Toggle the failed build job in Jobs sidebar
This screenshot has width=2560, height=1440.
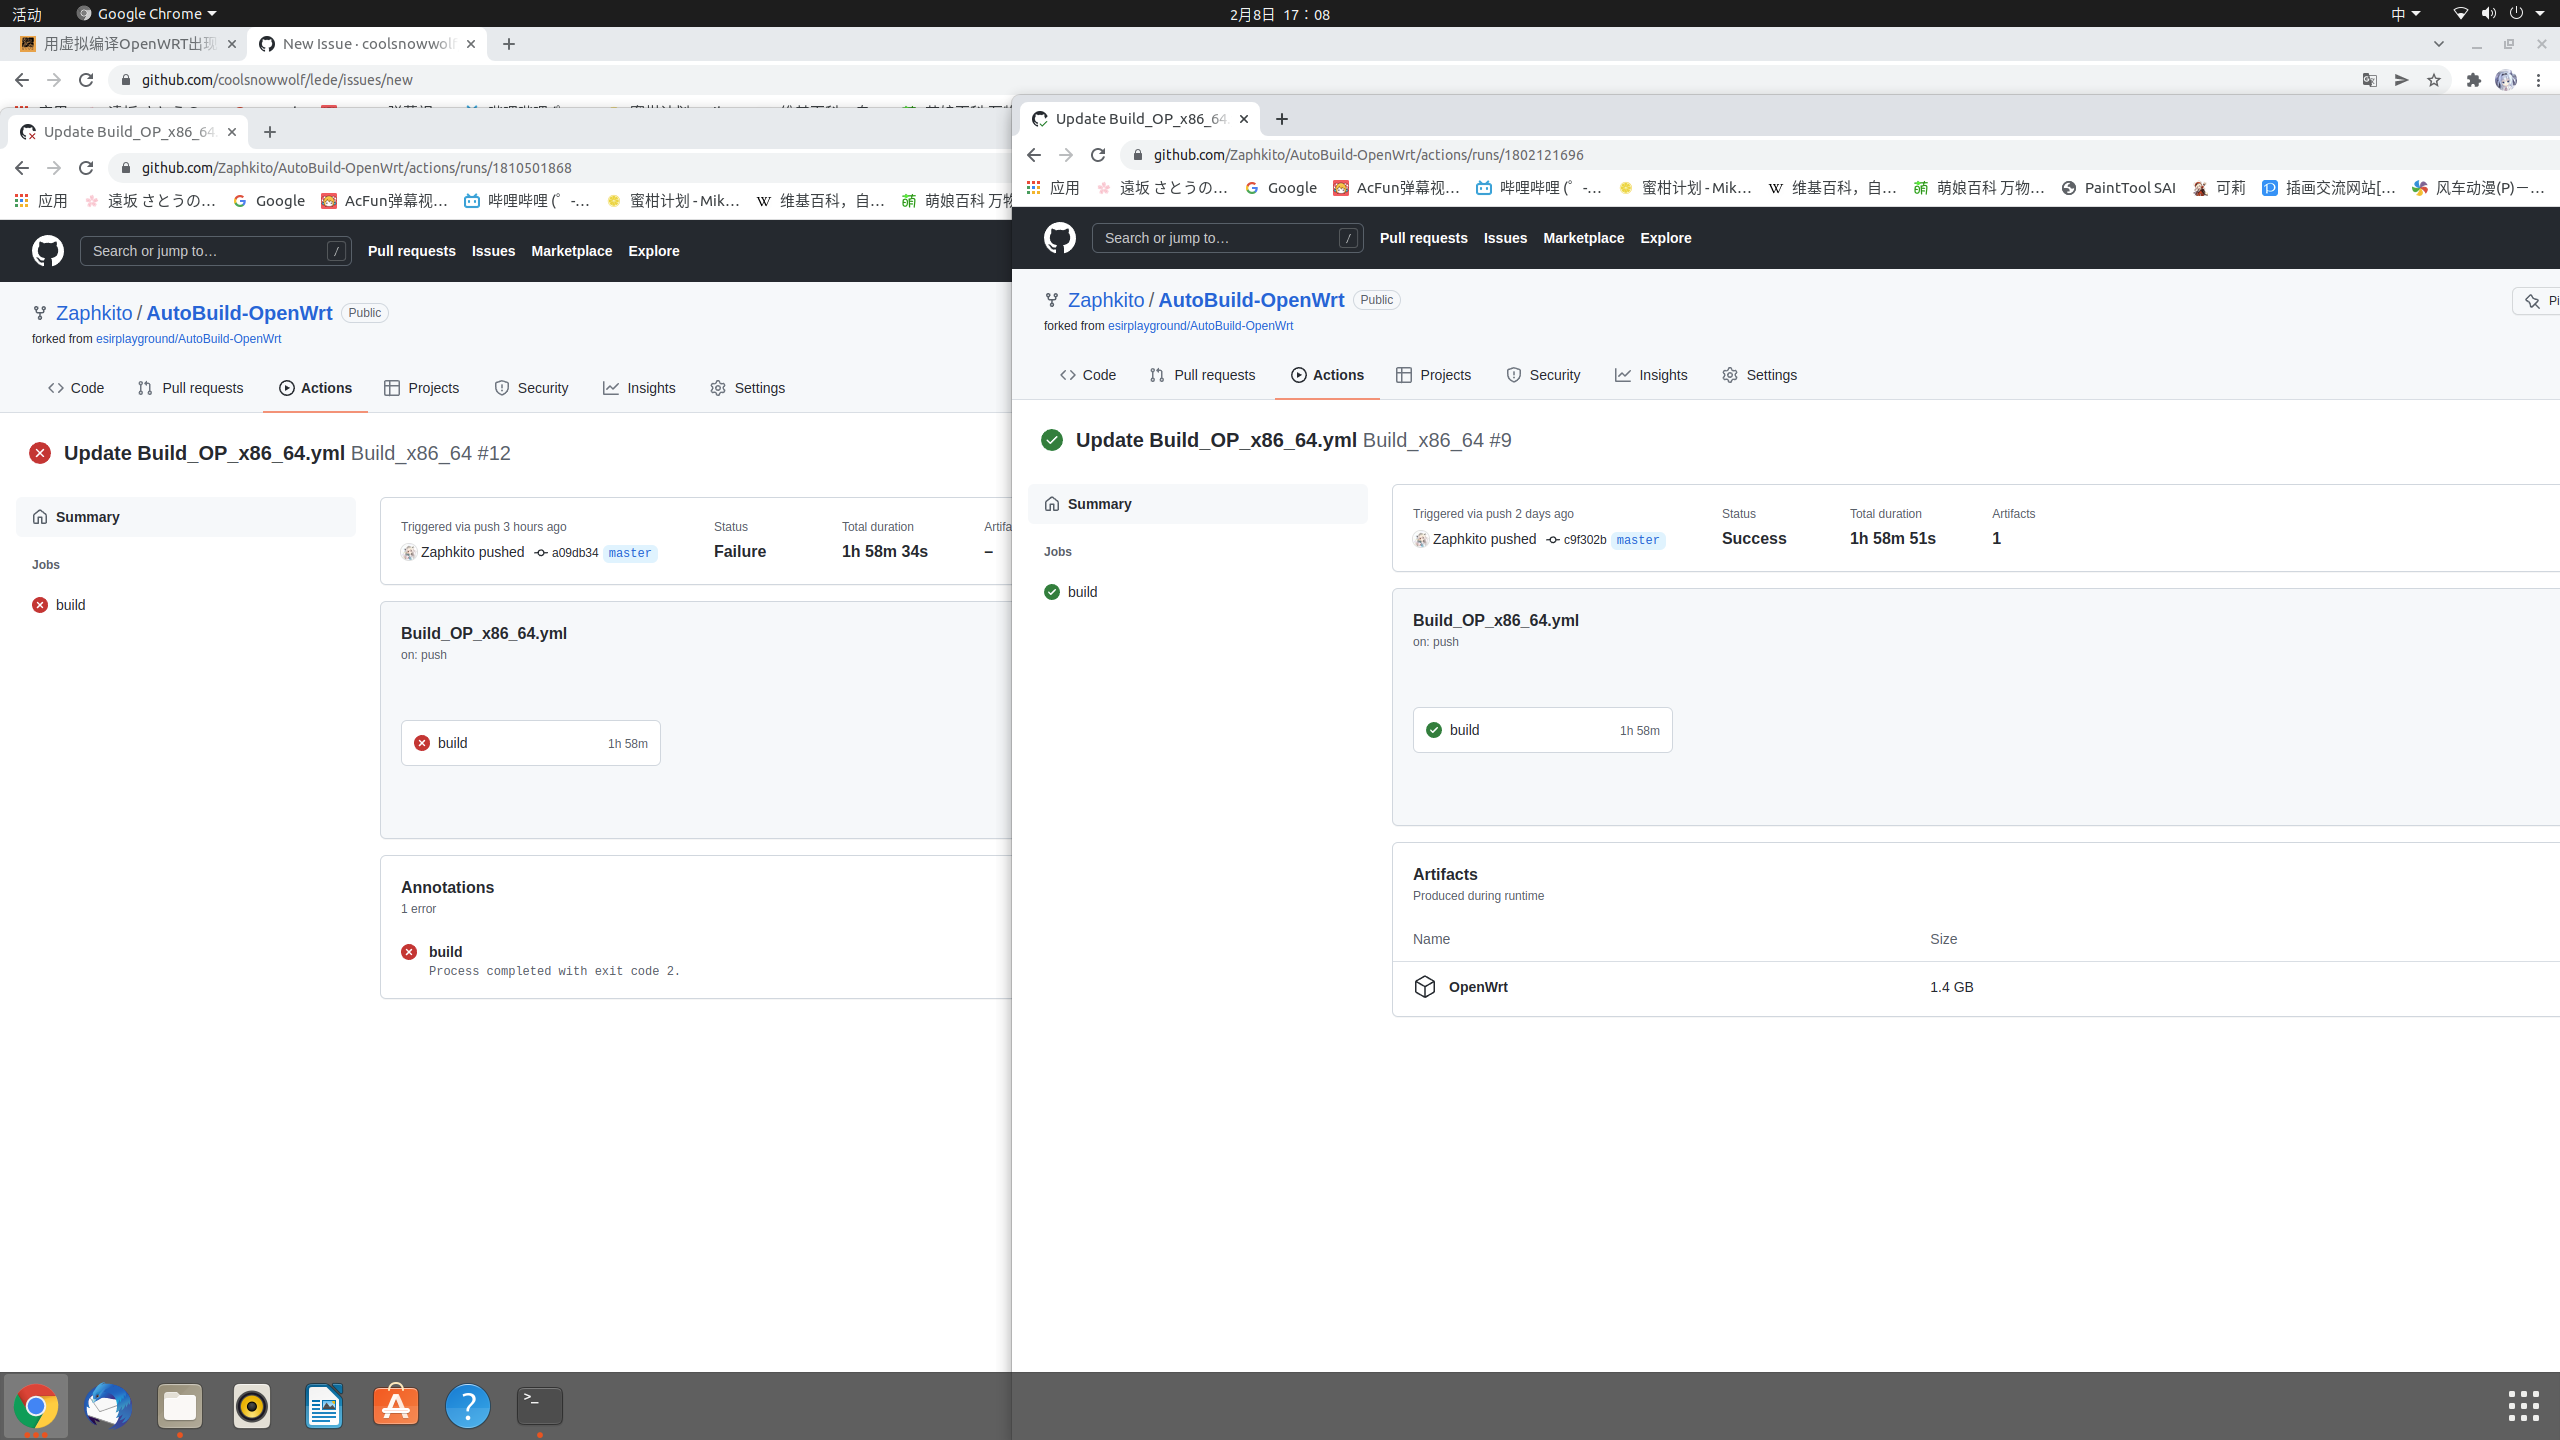[58, 605]
